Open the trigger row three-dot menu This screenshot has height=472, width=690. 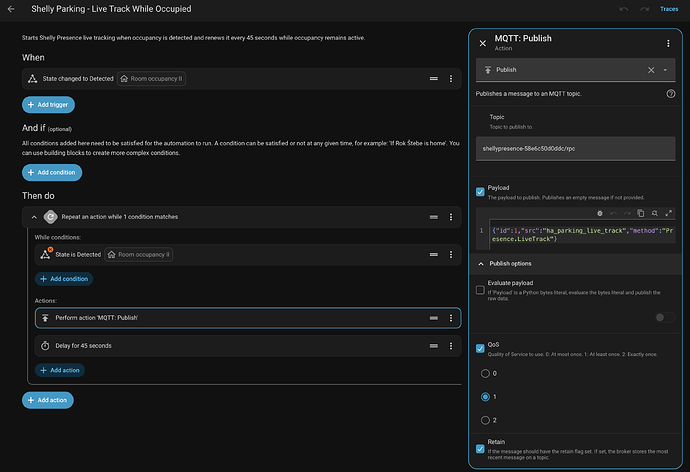(451, 79)
